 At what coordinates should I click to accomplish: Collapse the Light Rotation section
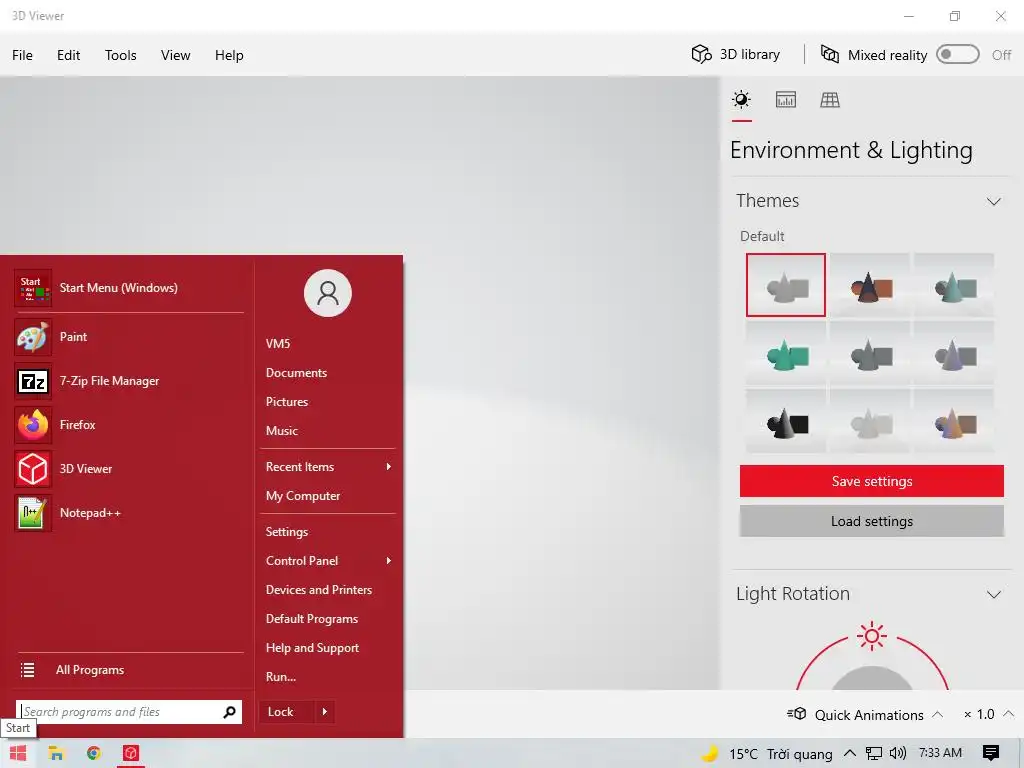click(x=993, y=594)
